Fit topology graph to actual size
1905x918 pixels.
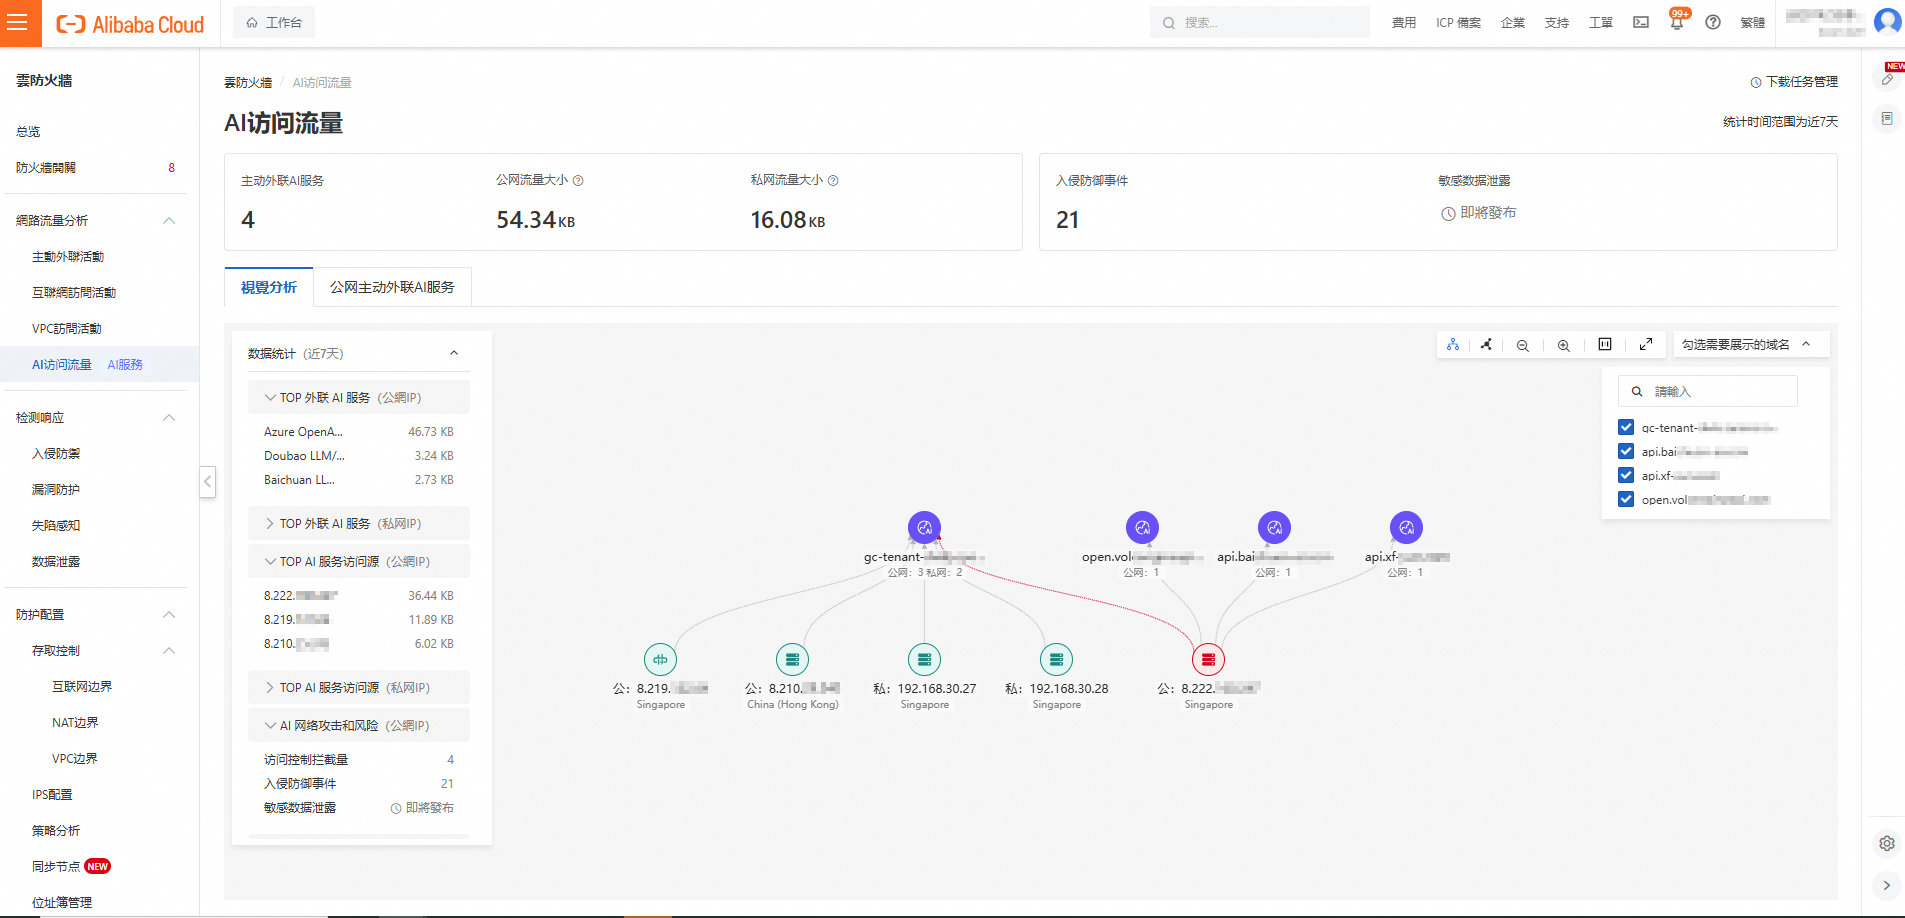[1605, 344]
